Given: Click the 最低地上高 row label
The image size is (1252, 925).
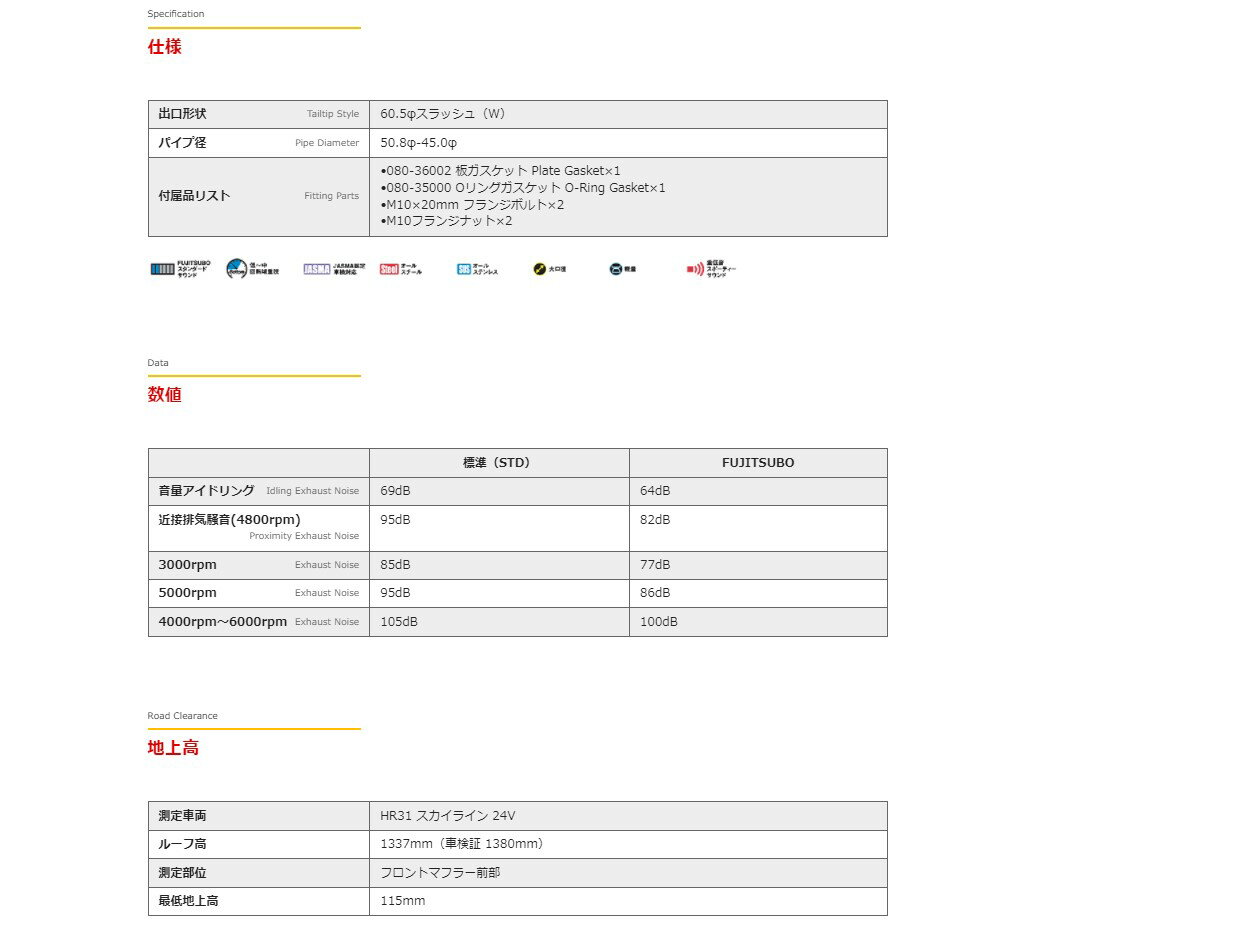Looking at the screenshot, I should (x=188, y=901).
